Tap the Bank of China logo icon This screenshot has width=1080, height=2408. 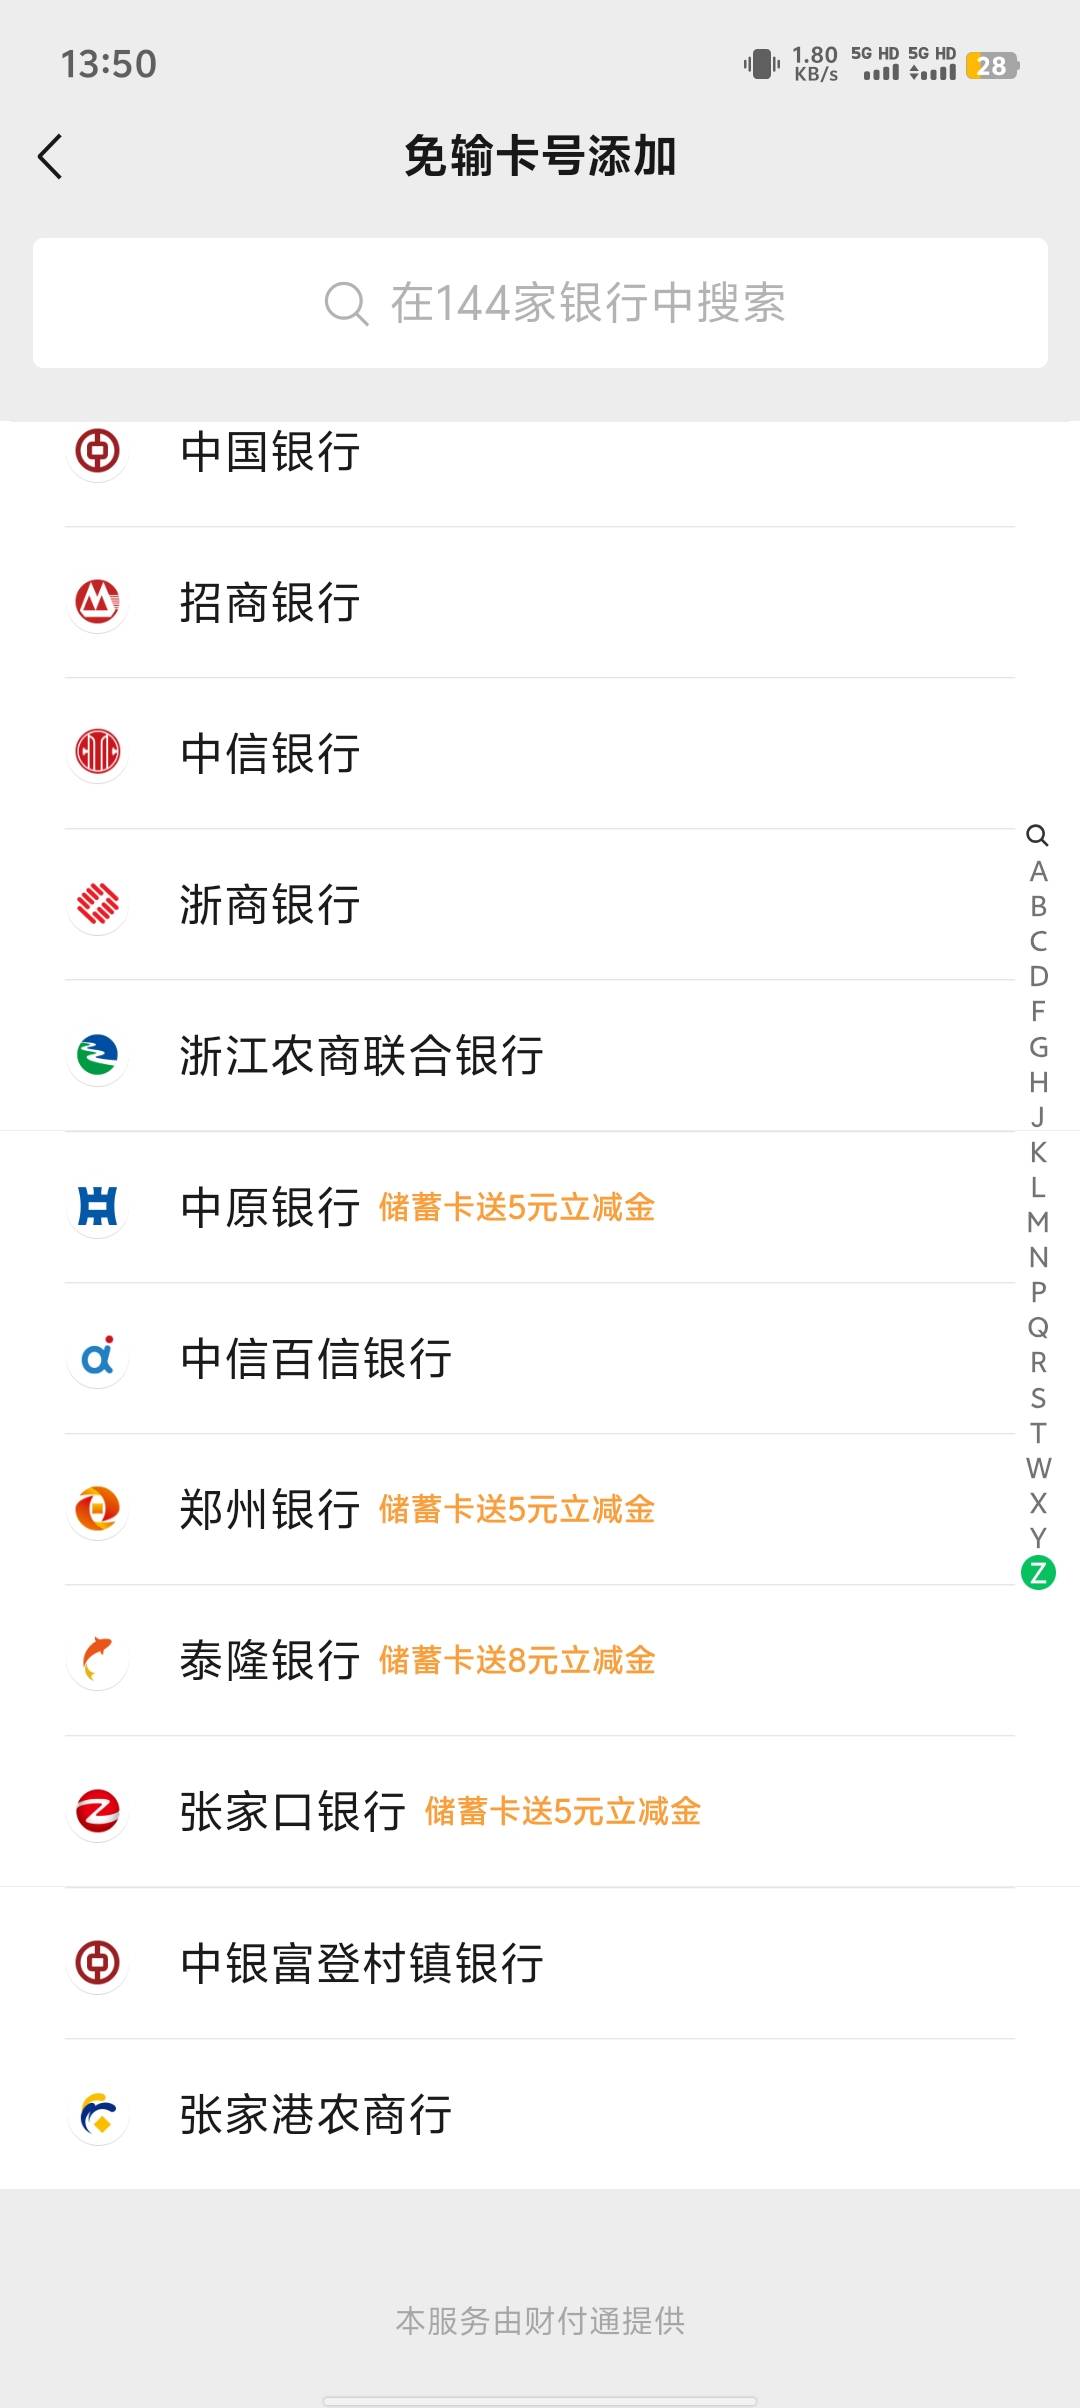(x=97, y=451)
